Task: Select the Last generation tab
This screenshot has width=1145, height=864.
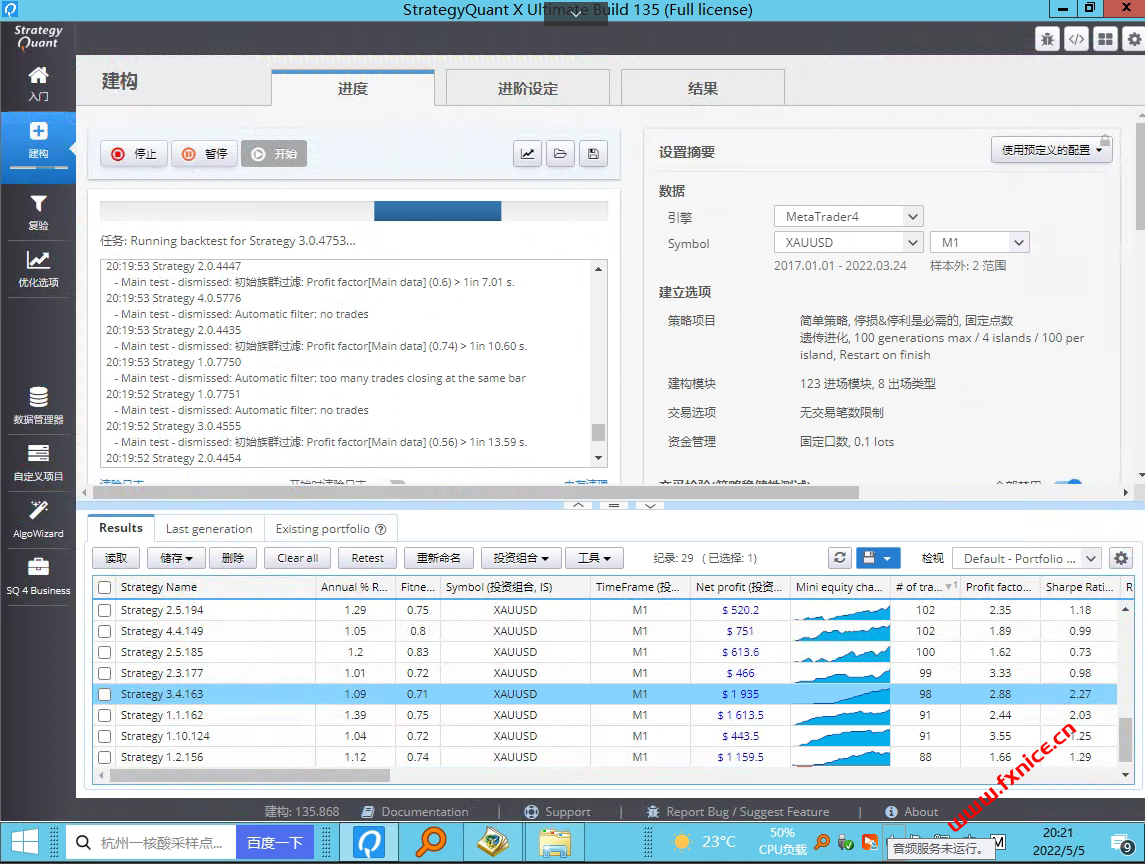Action: coord(209,529)
